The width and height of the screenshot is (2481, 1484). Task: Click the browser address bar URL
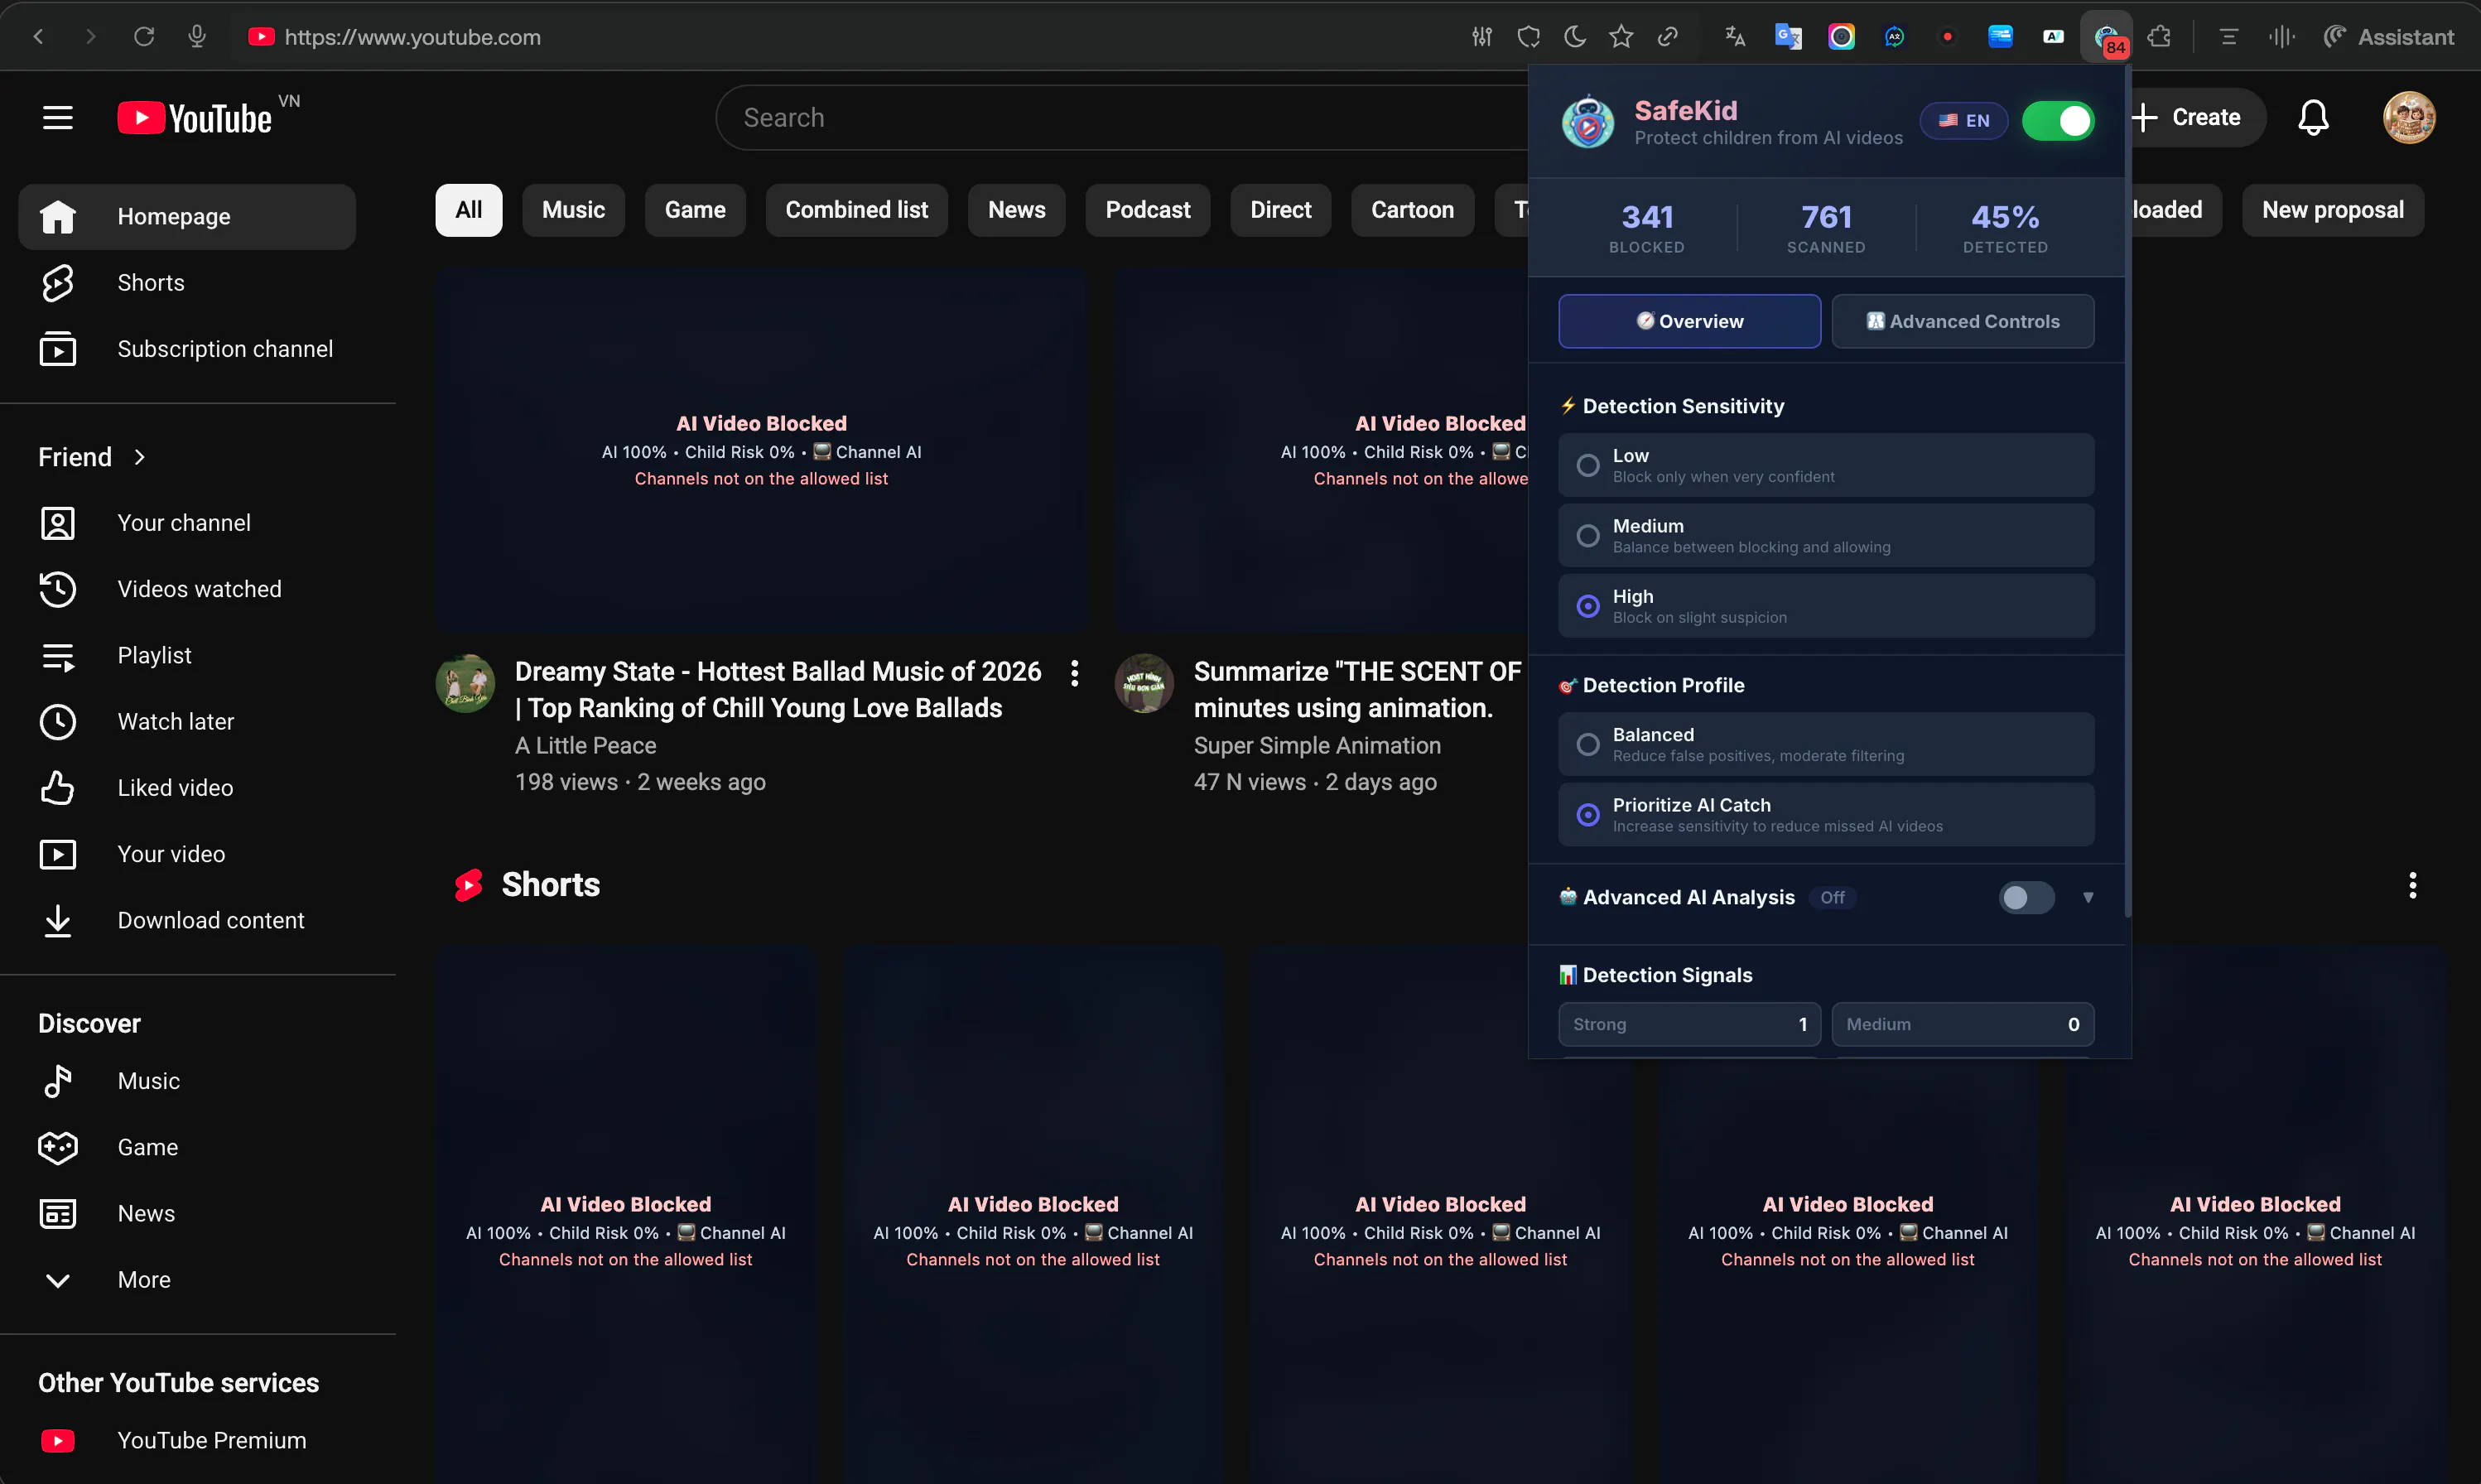(412, 37)
